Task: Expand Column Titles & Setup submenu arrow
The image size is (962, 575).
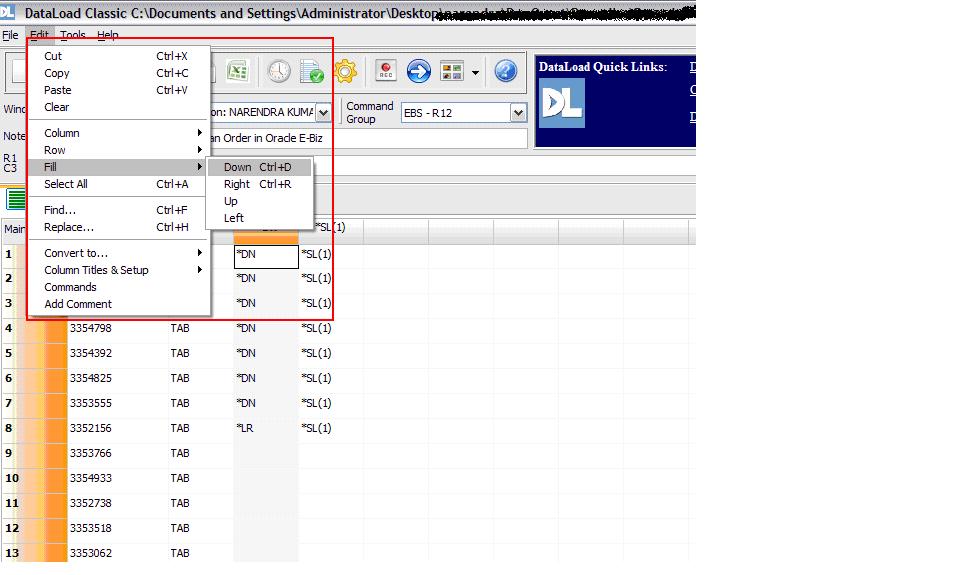Action: 199,270
